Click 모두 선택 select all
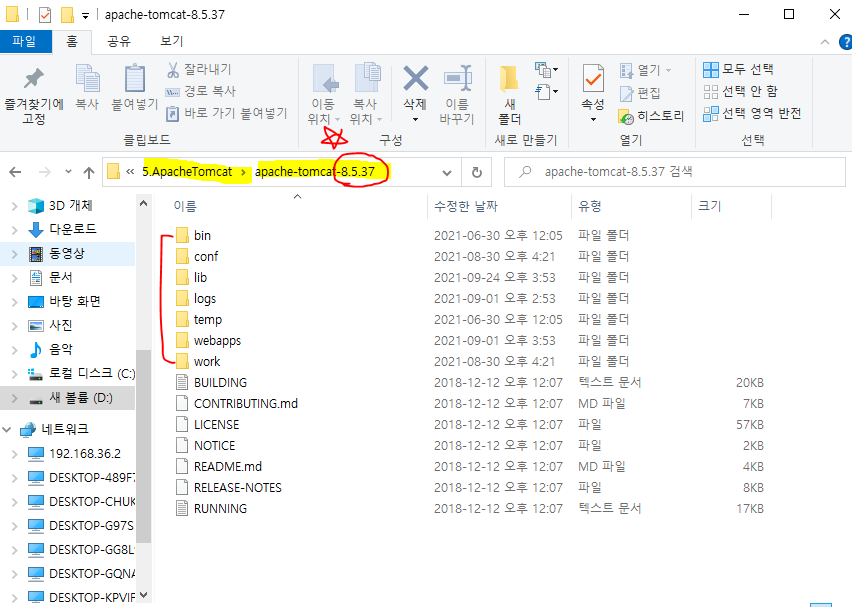 [x=738, y=69]
